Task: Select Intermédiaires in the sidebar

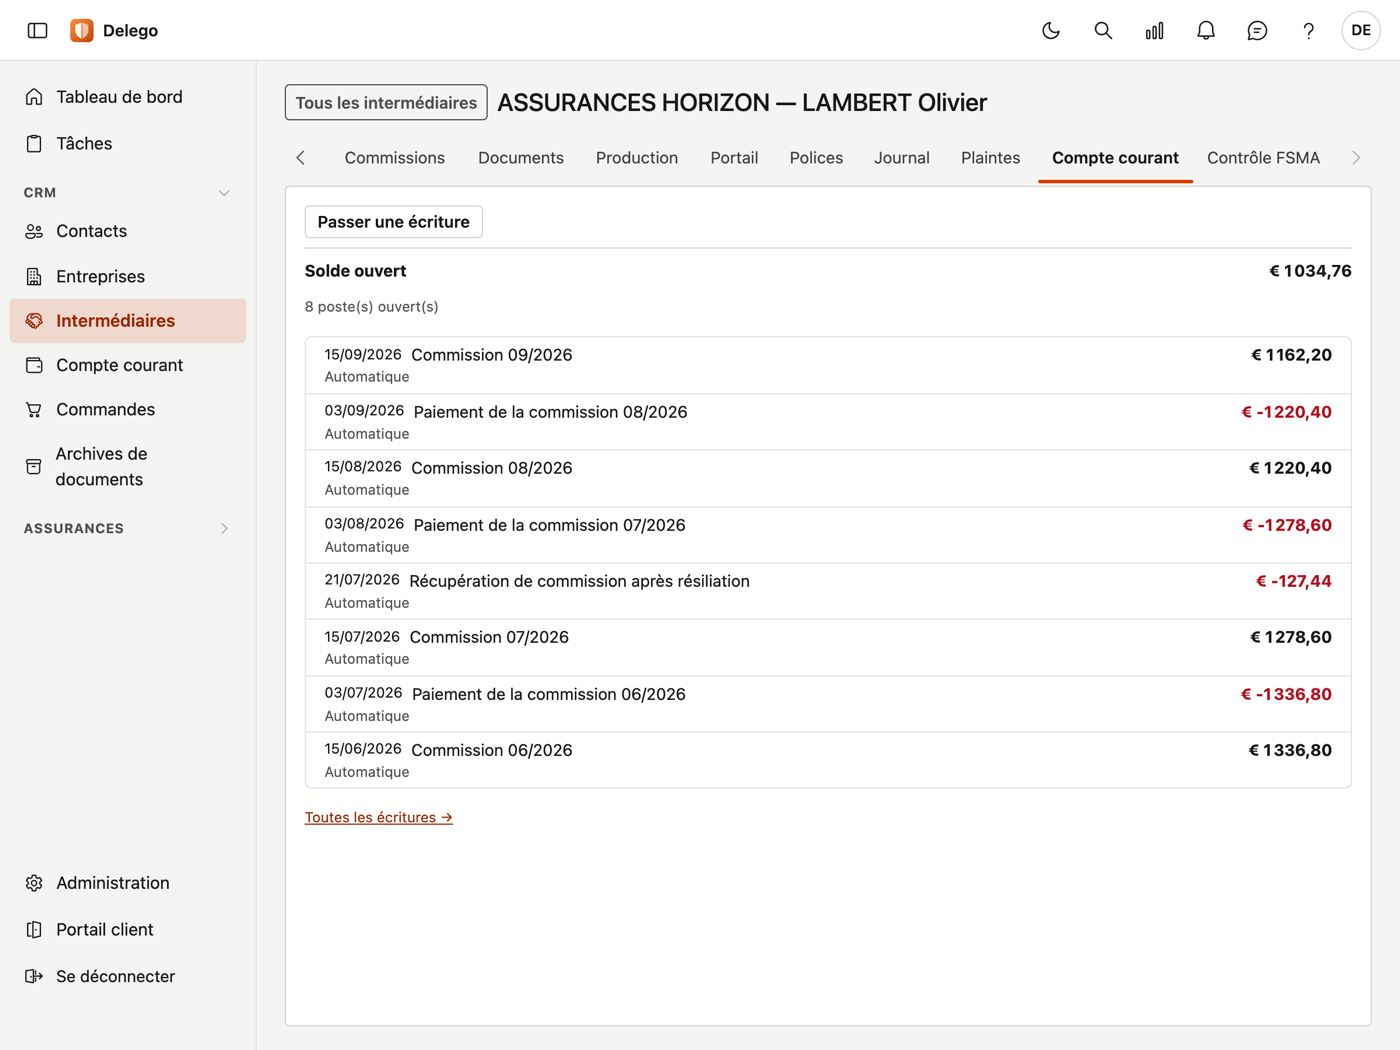Action: coord(128,321)
